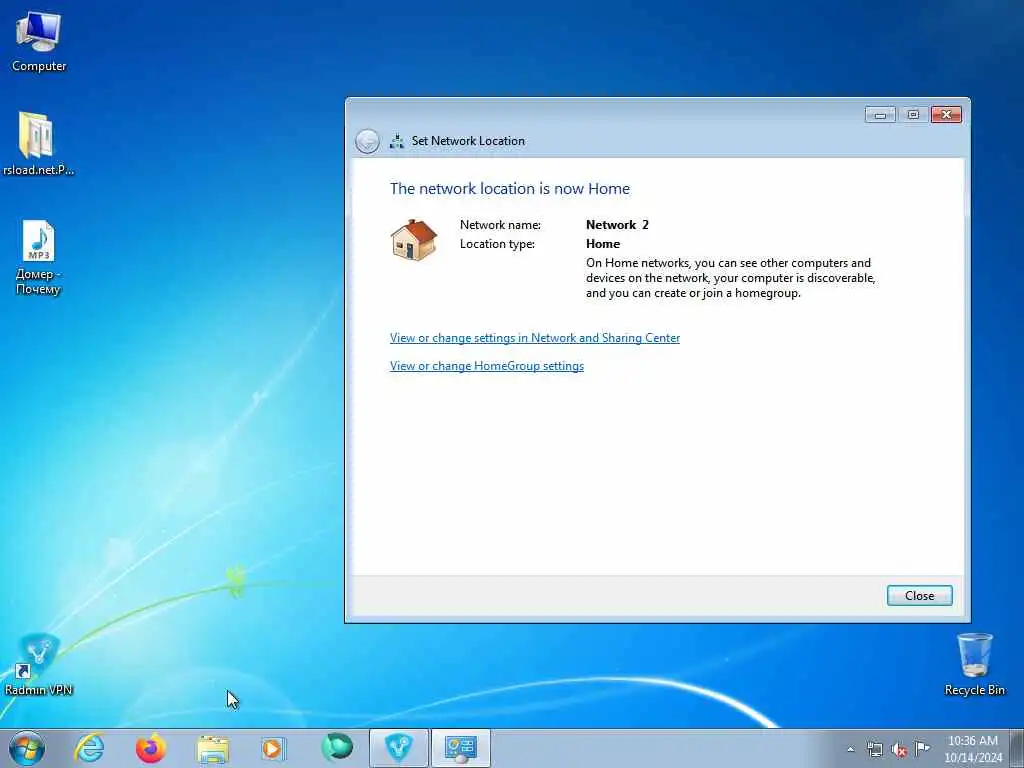1024x768 pixels.
Task: Switch to Radmin VPN taskbar button
Action: [x=399, y=748]
